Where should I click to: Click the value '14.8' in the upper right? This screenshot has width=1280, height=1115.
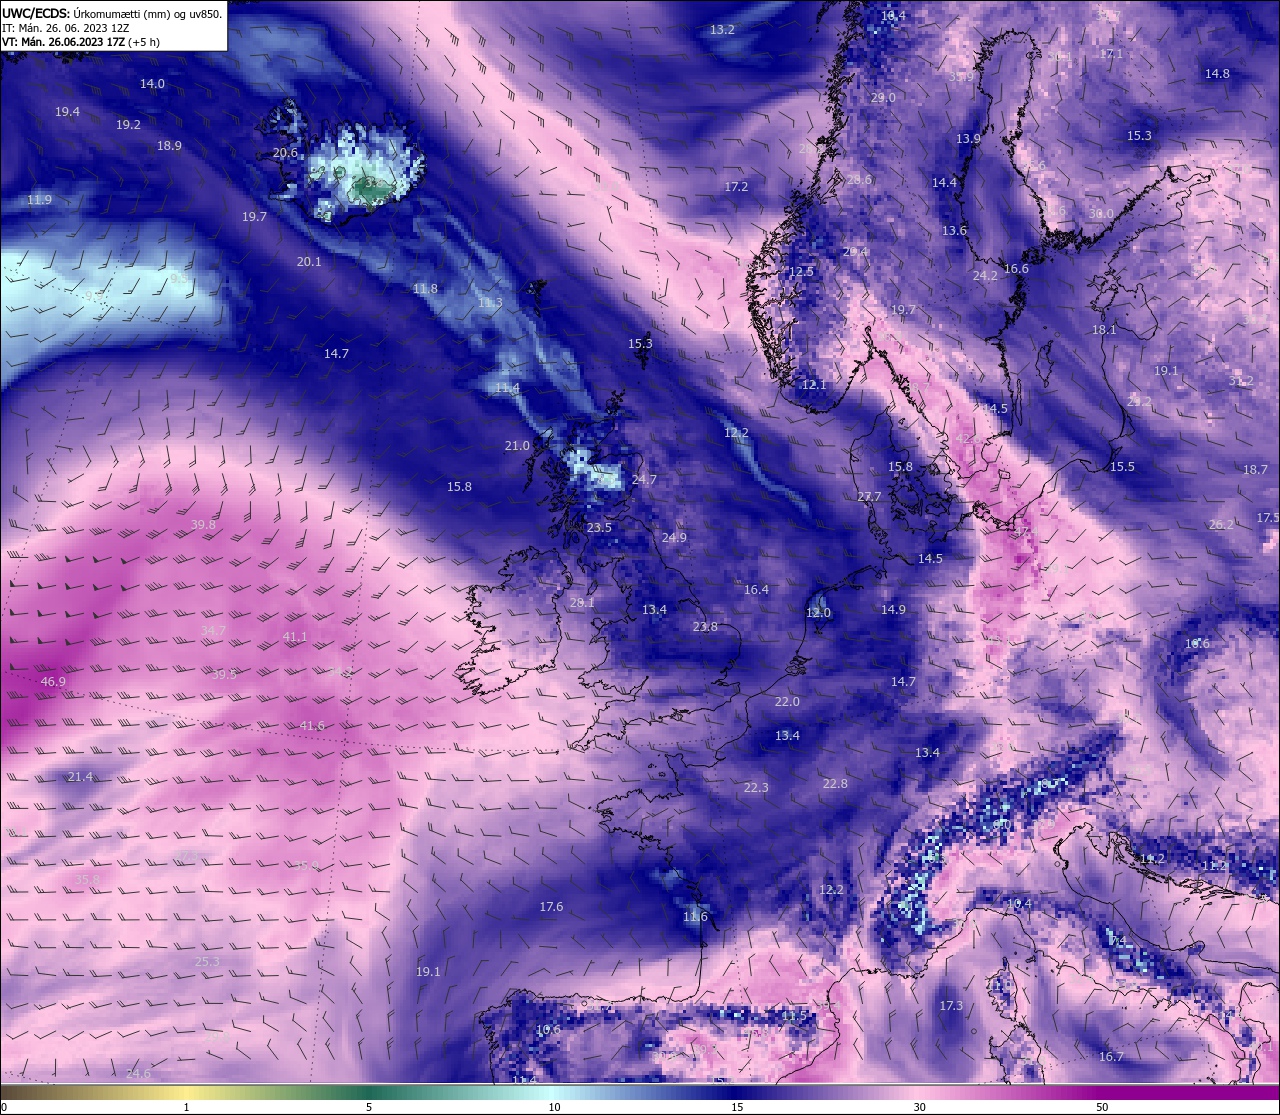(1217, 74)
